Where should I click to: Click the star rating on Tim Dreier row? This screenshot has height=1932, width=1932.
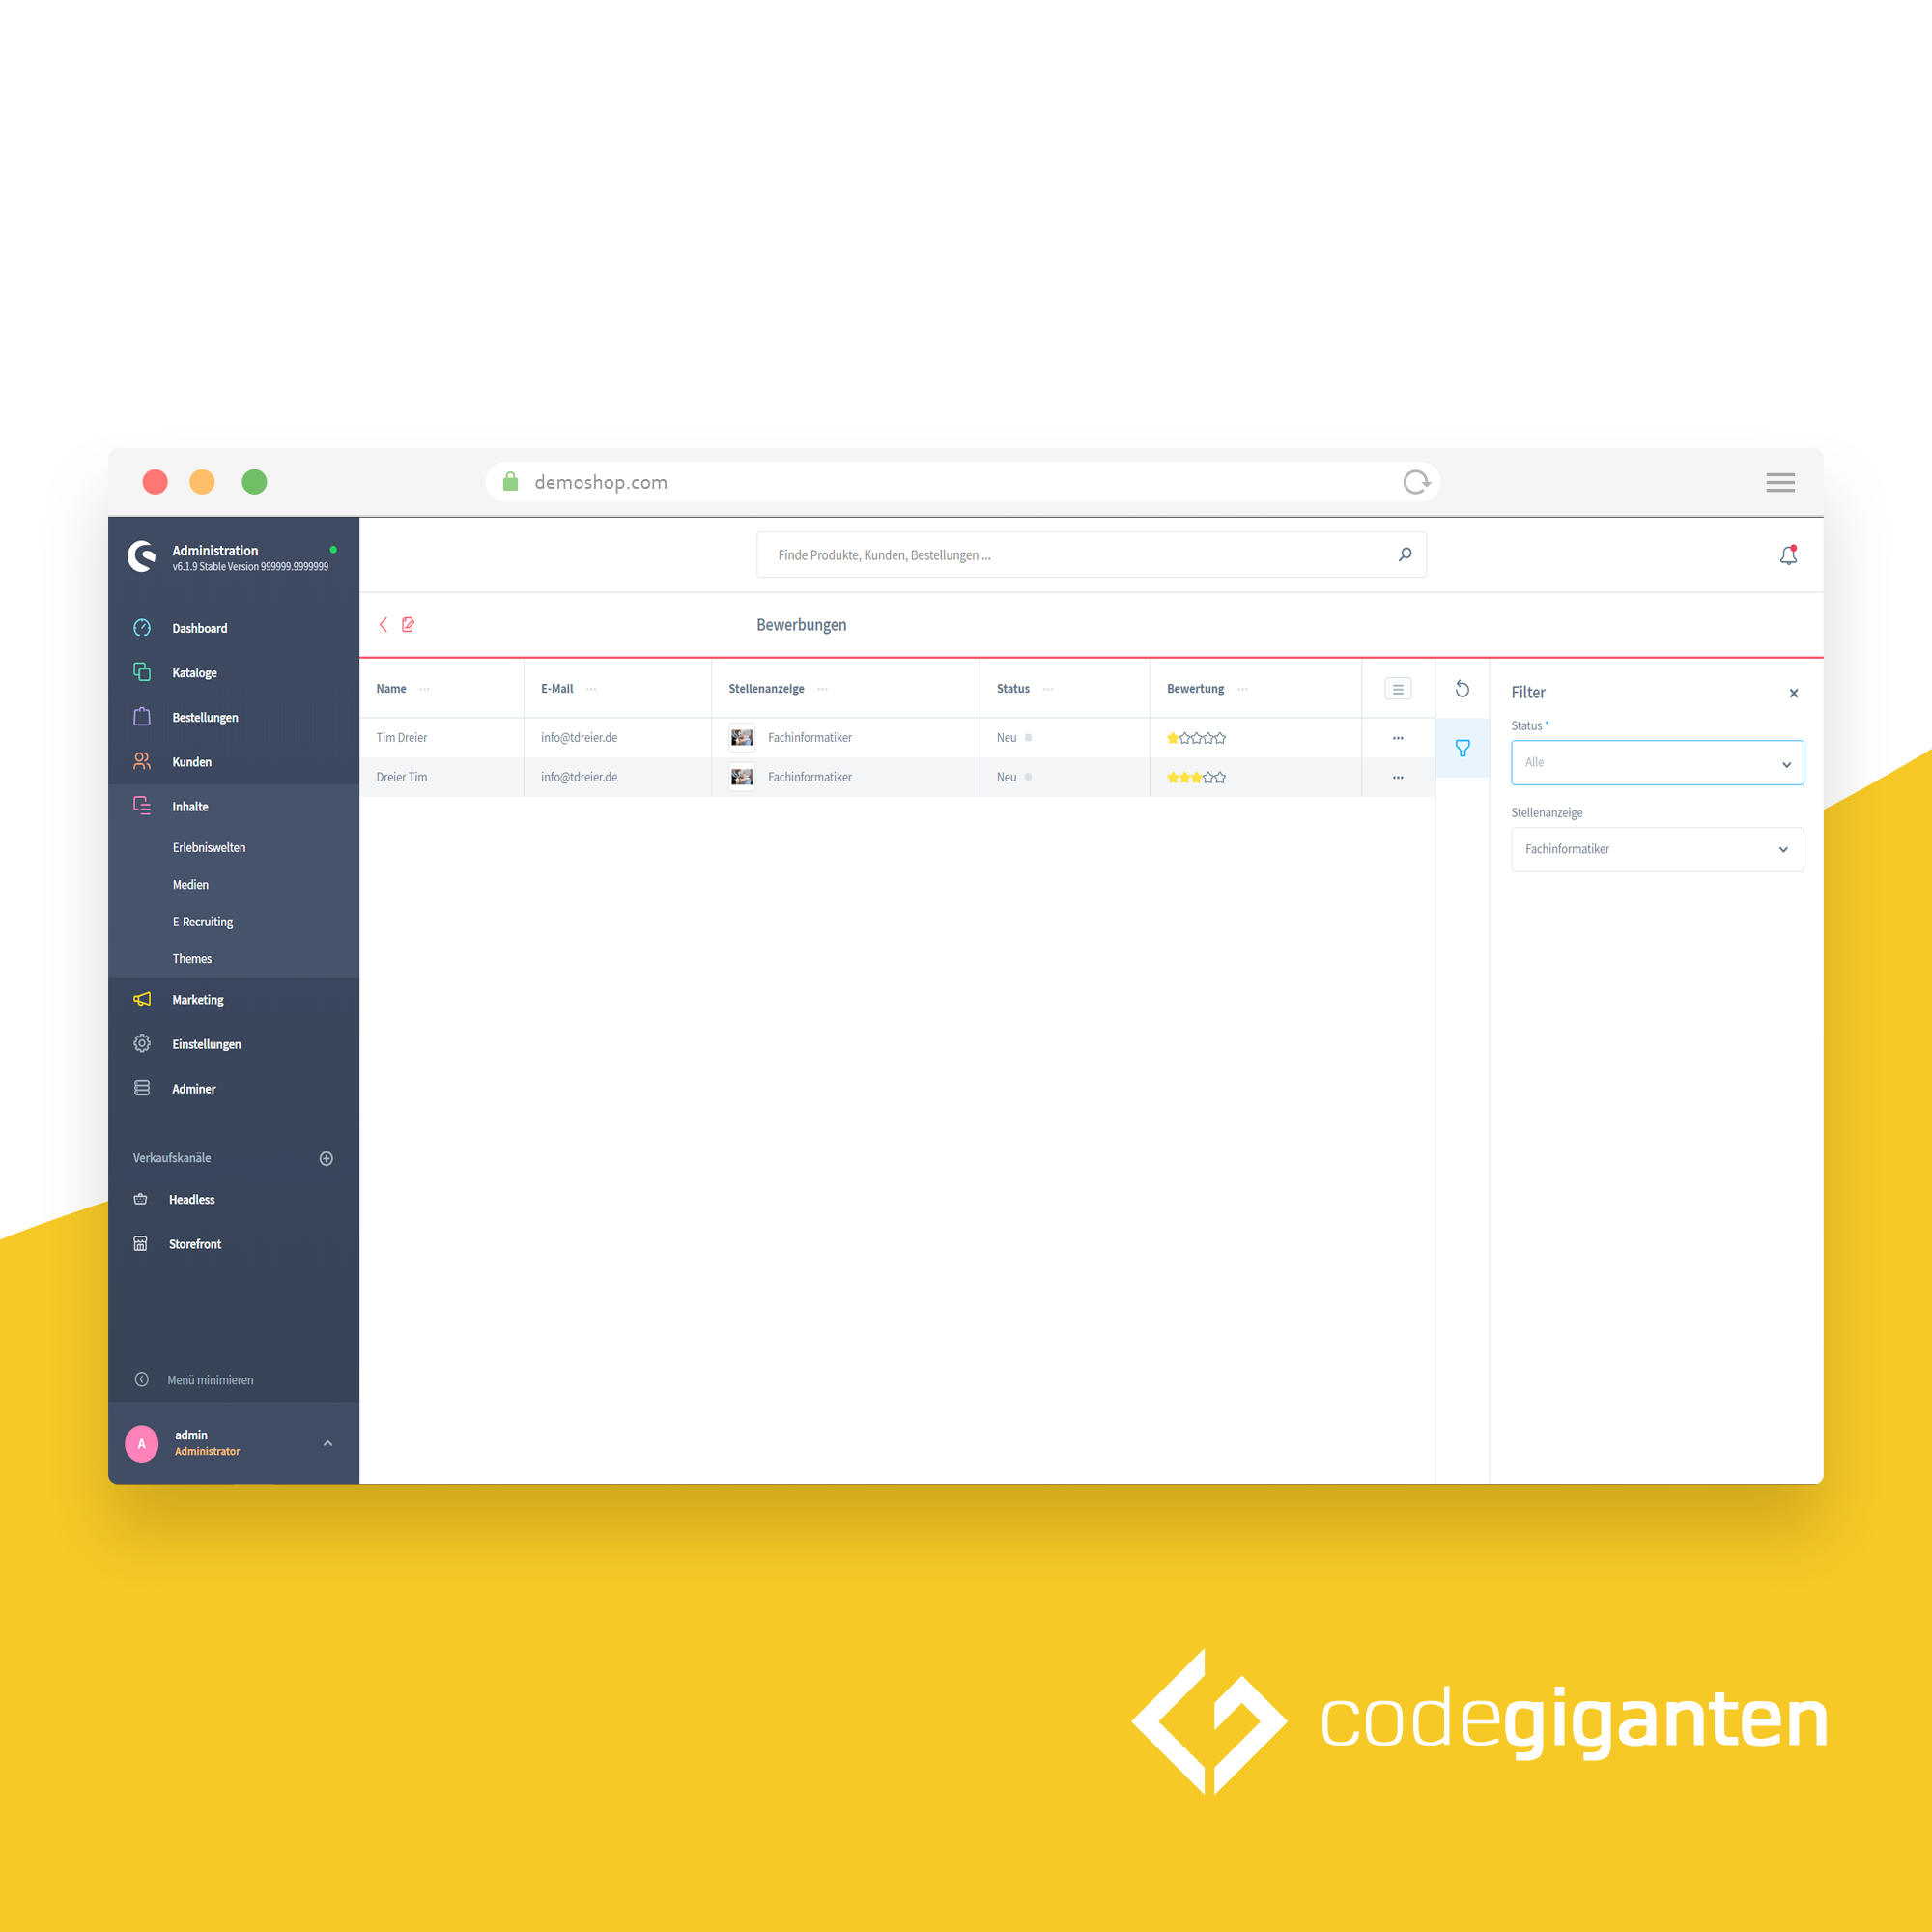point(1194,734)
